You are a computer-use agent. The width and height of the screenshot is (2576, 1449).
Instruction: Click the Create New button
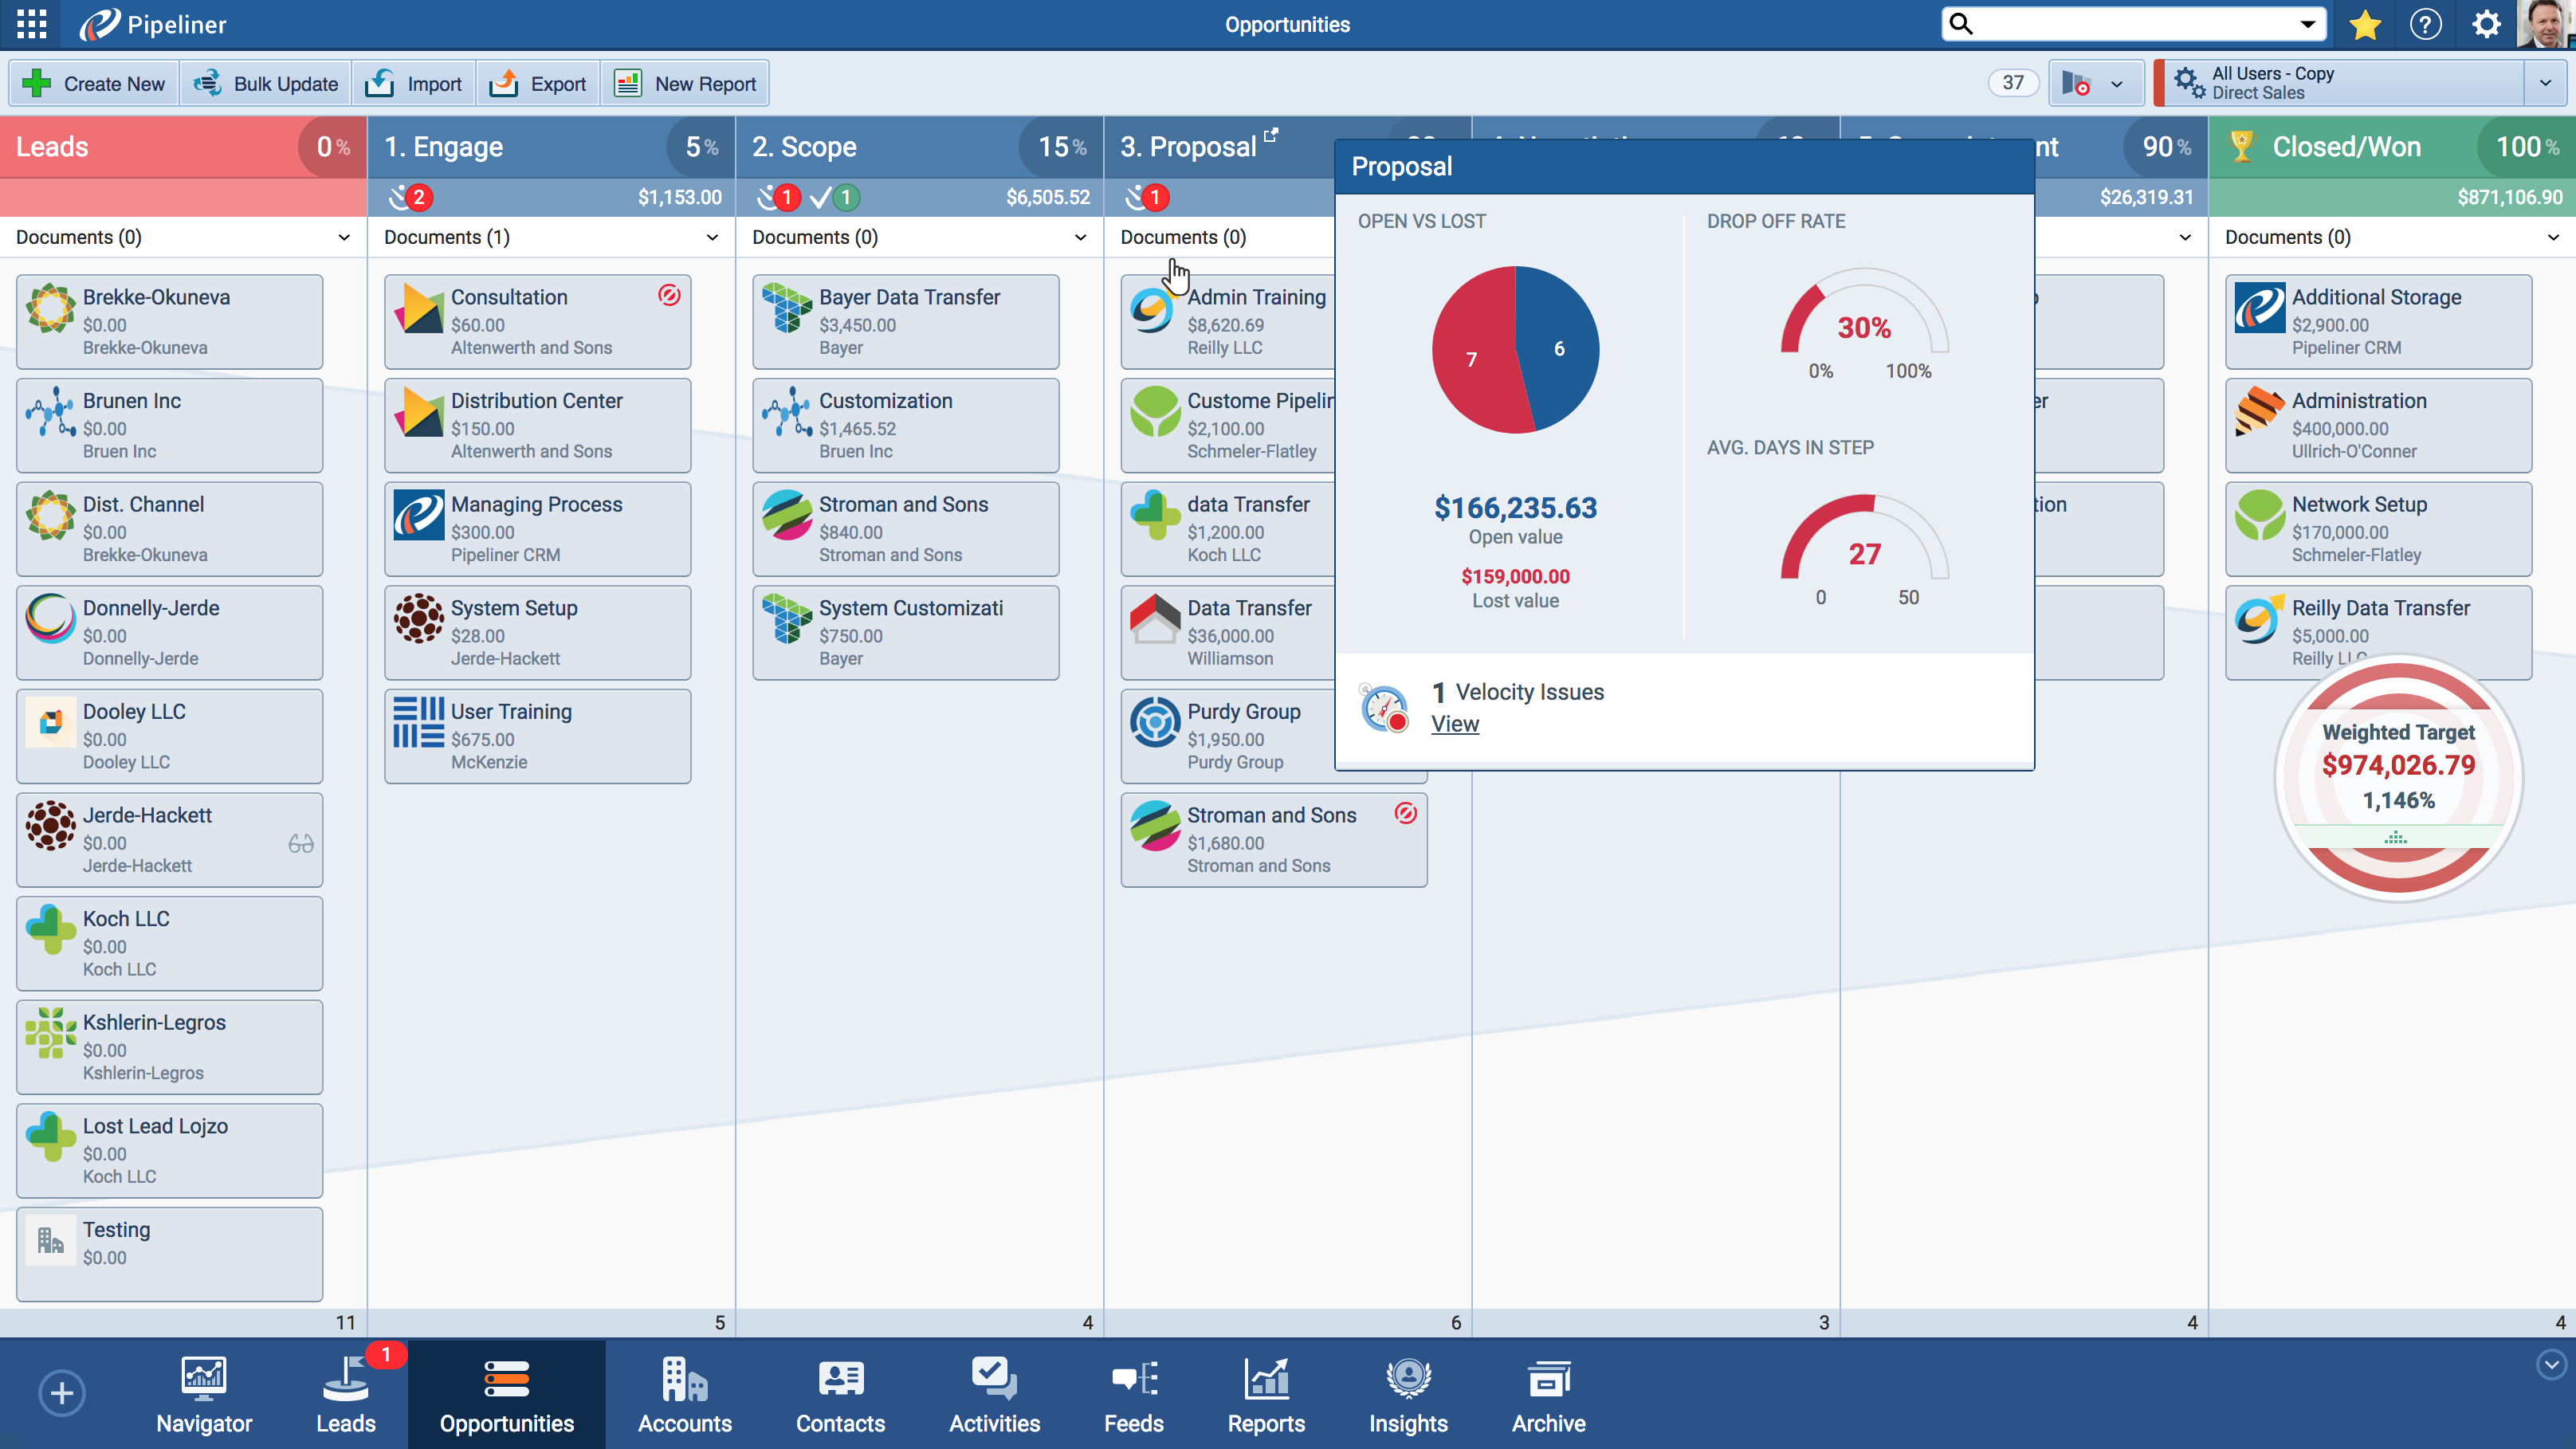click(94, 84)
